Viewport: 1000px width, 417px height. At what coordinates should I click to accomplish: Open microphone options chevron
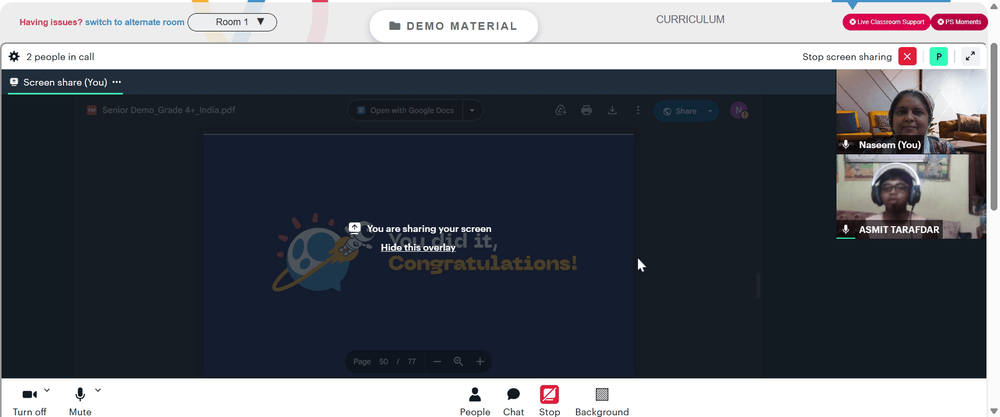98,390
